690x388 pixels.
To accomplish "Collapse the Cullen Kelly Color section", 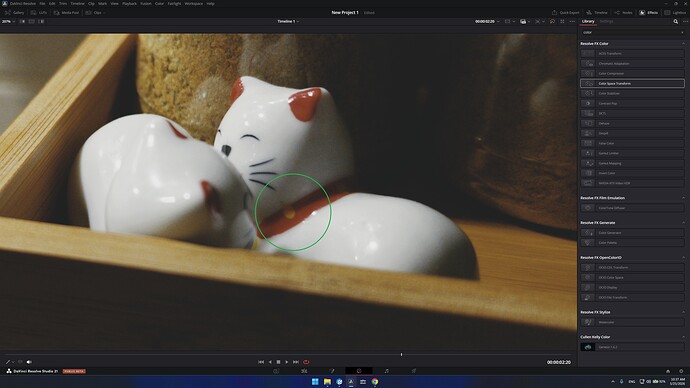I will (683, 337).
